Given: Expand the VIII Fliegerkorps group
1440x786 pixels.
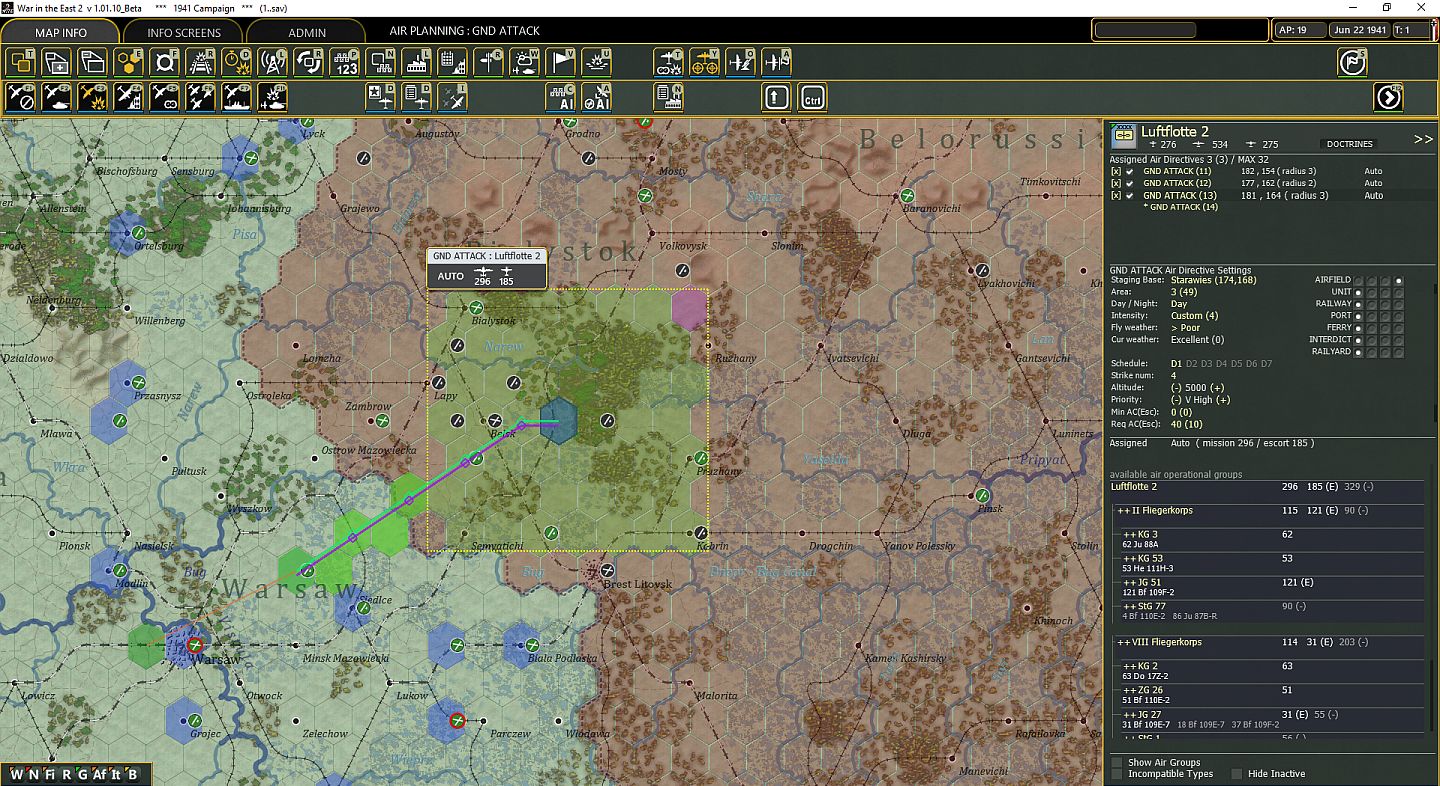Looking at the screenshot, I should click(1123, 642).
